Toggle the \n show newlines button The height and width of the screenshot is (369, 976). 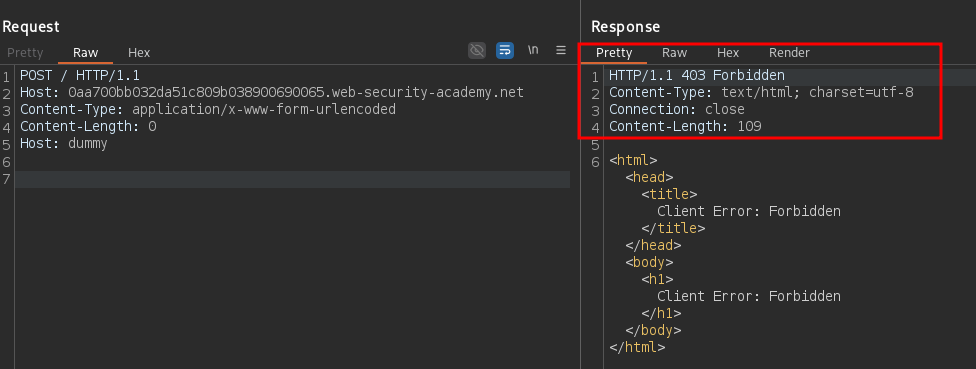(533, 50)
